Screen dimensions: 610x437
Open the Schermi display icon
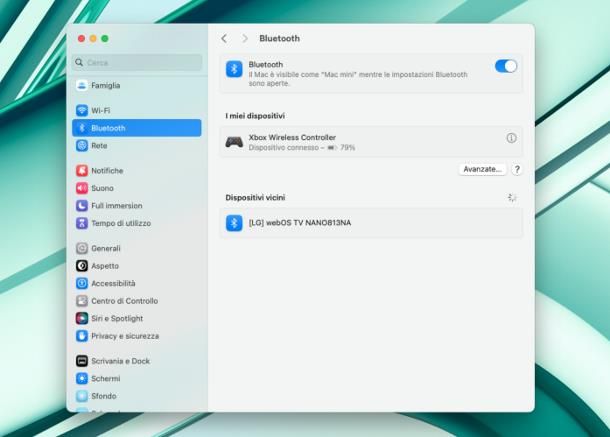[x=82, y=378]
